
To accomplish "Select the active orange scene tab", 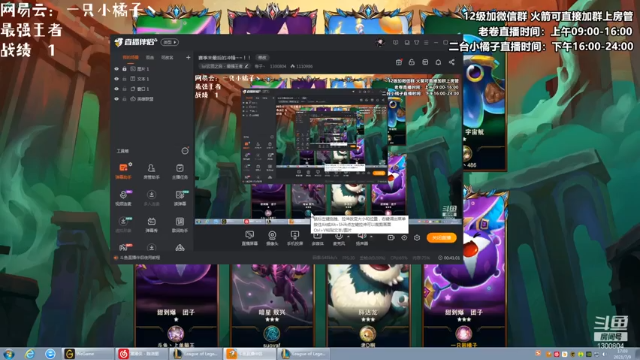I will 130,58.
